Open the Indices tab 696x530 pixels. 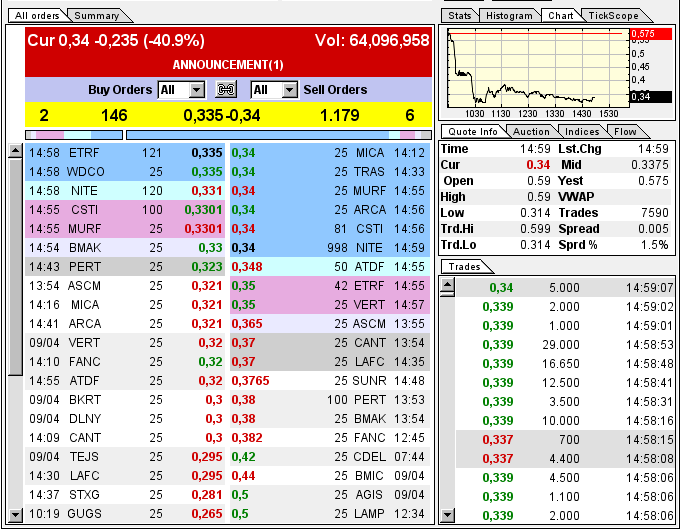[582, 131]
